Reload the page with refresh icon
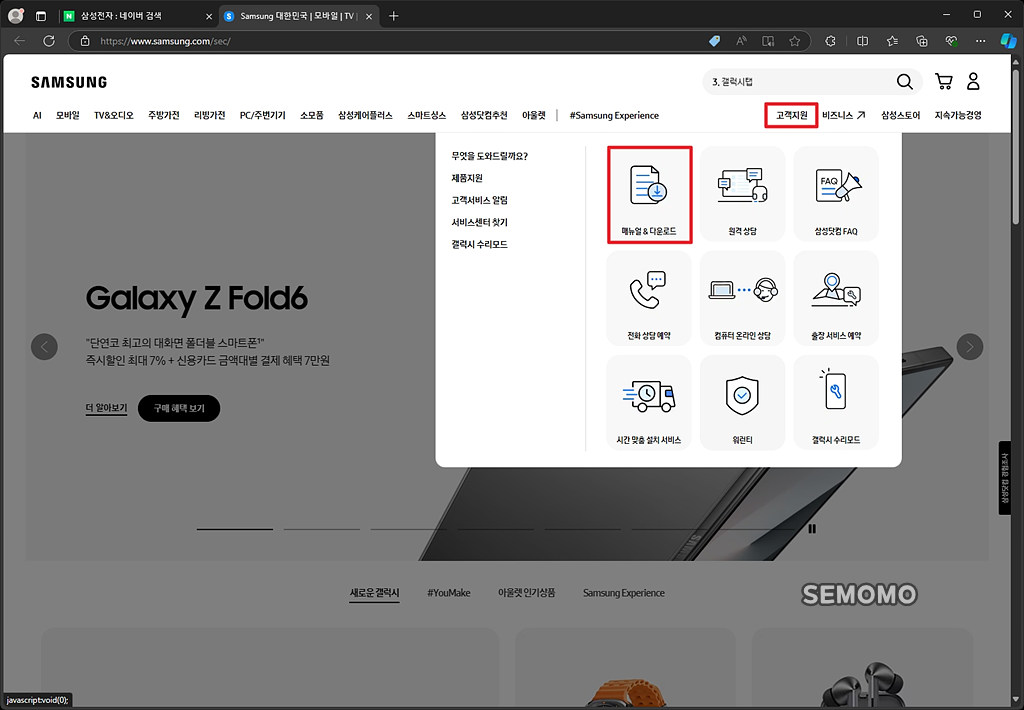This screenshot has height=710, width=1024. 49,40
